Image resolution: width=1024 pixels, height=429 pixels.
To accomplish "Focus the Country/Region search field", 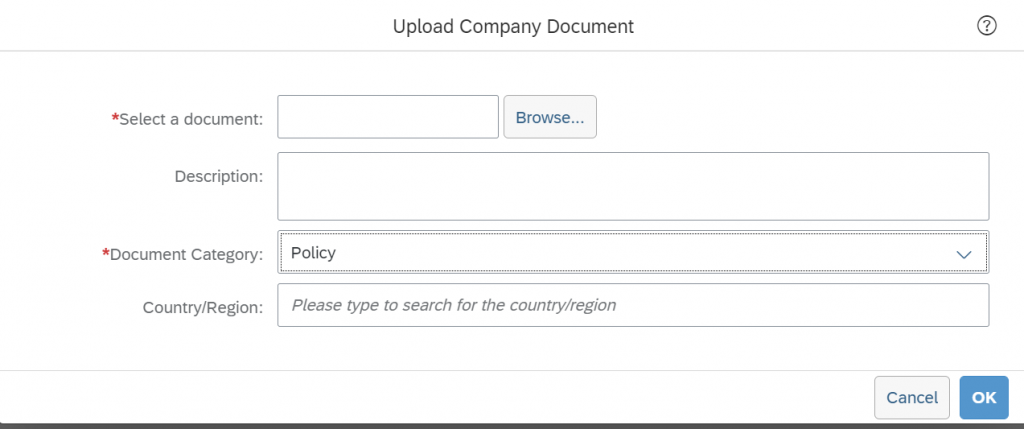I will tap(633, 305).
